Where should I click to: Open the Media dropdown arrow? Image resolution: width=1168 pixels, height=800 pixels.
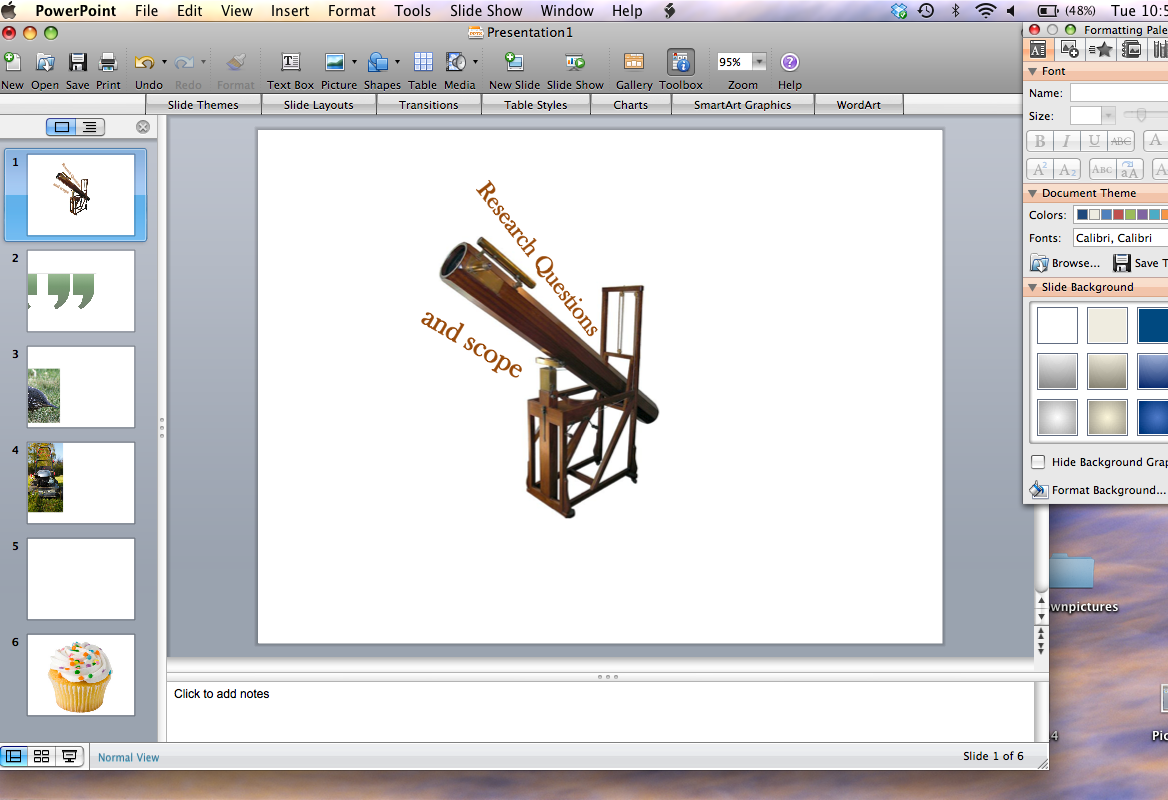[475, 63]
